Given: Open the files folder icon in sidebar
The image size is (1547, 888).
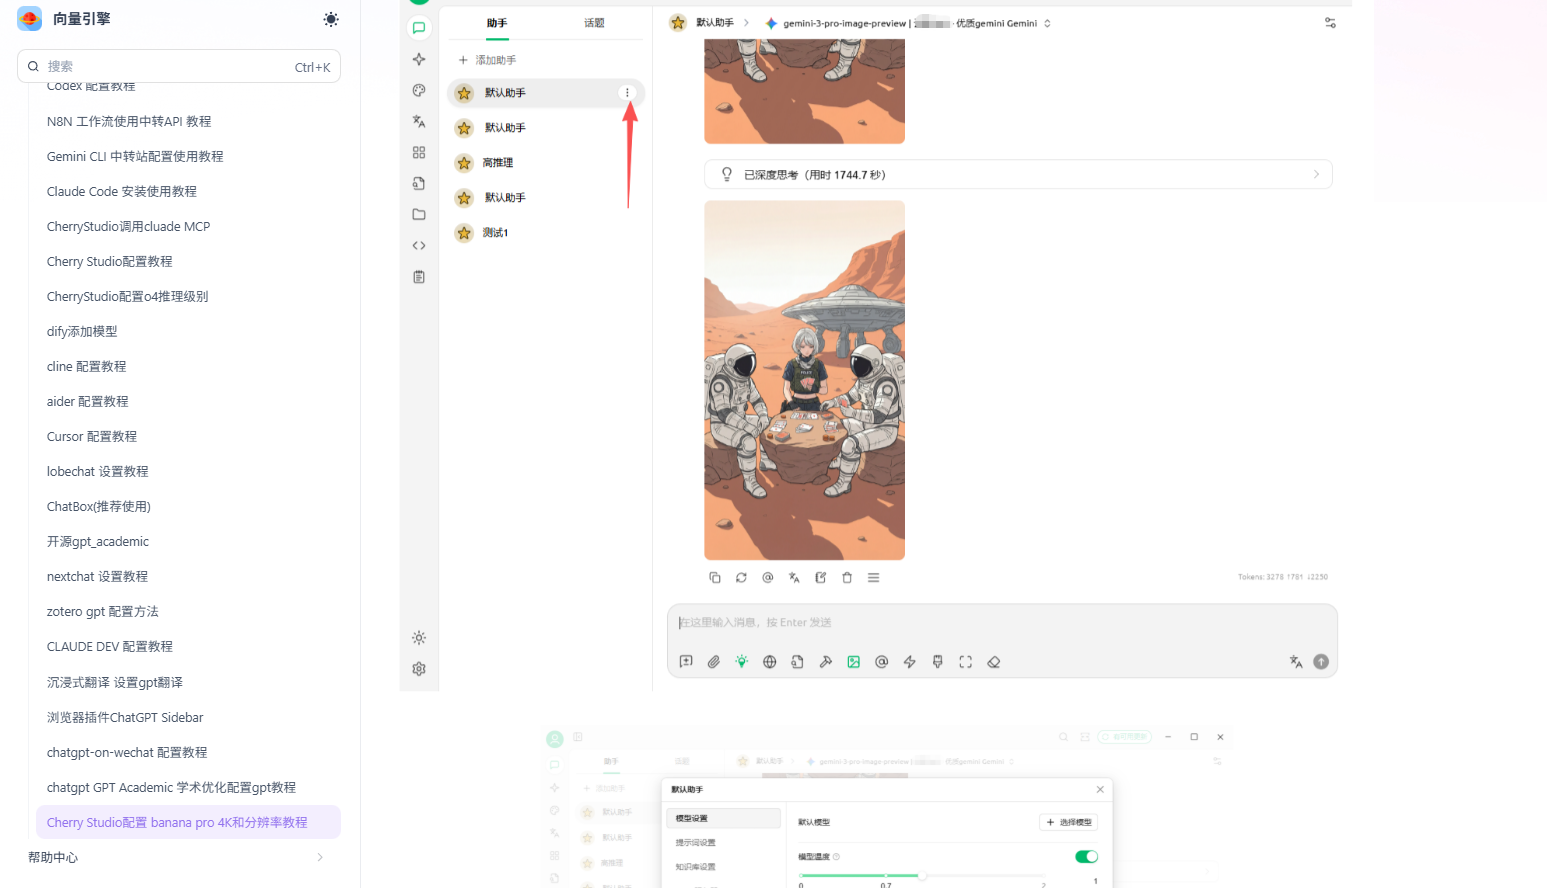Looking at the screenshot, I should [x=419, y=214].
